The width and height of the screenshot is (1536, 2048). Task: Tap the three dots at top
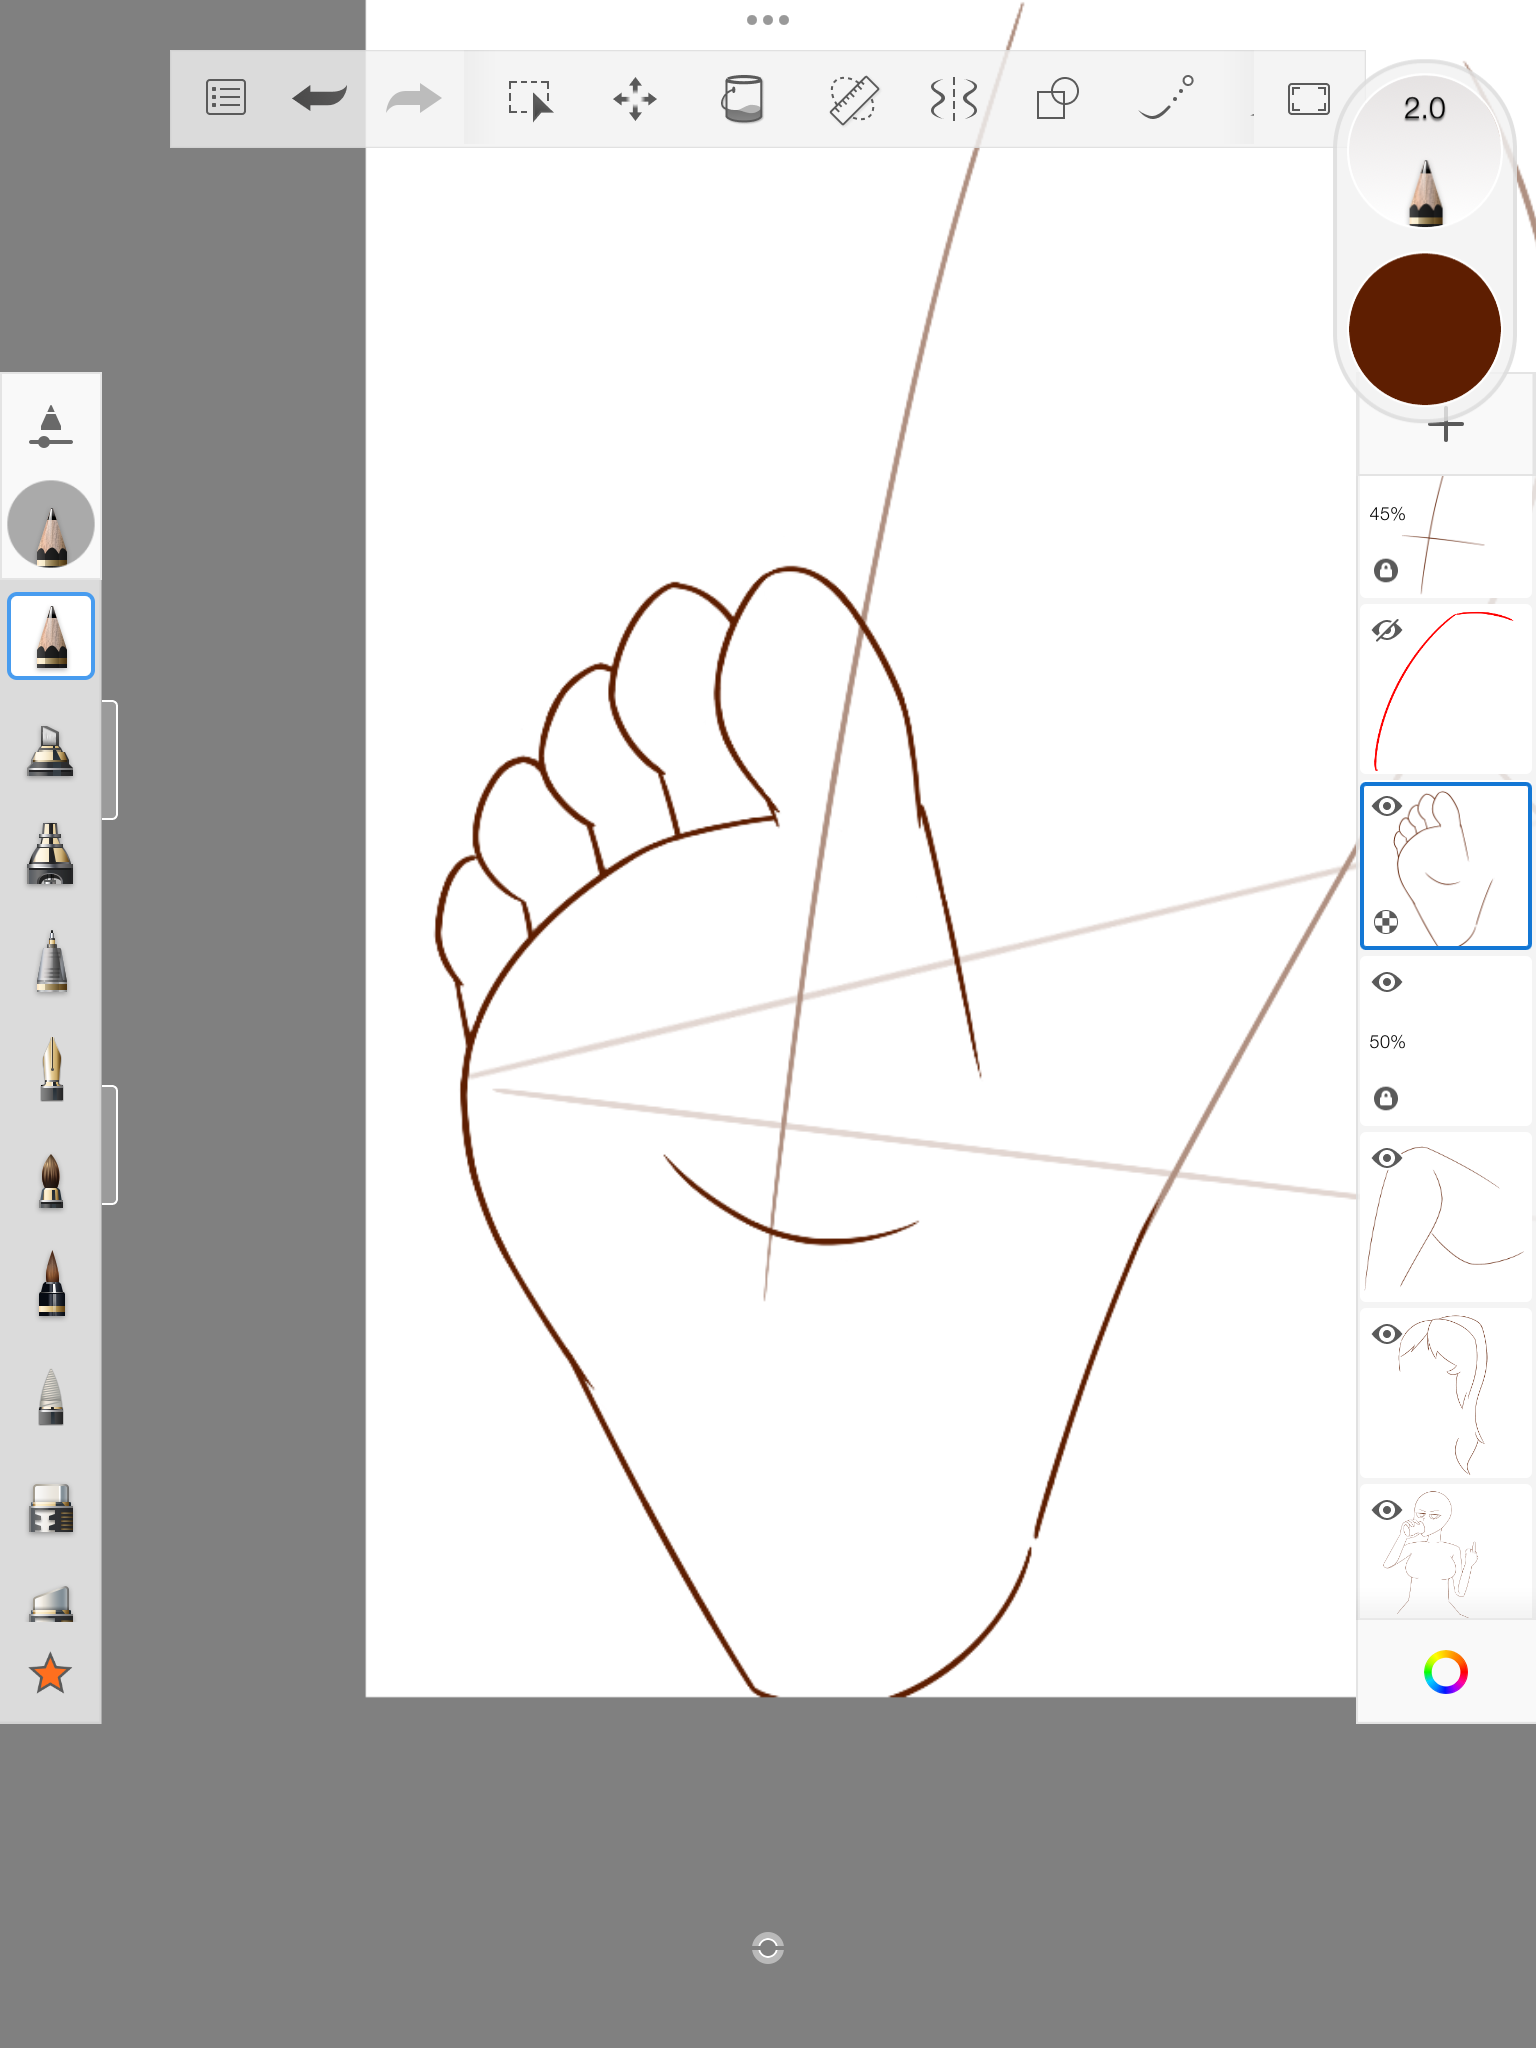(x=768, y=20)
